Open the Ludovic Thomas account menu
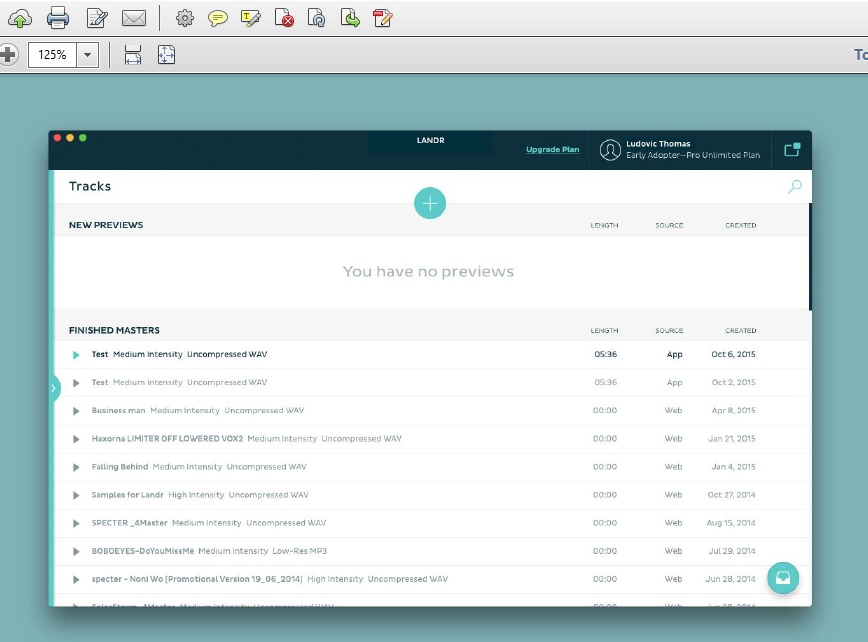This screenshot has width=868, height=642. click(x=679, y=150)
